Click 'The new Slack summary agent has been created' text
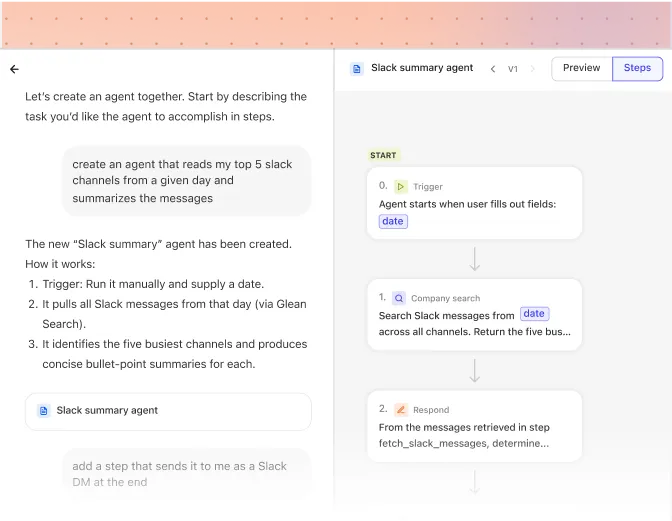 (x=158, y=244)
